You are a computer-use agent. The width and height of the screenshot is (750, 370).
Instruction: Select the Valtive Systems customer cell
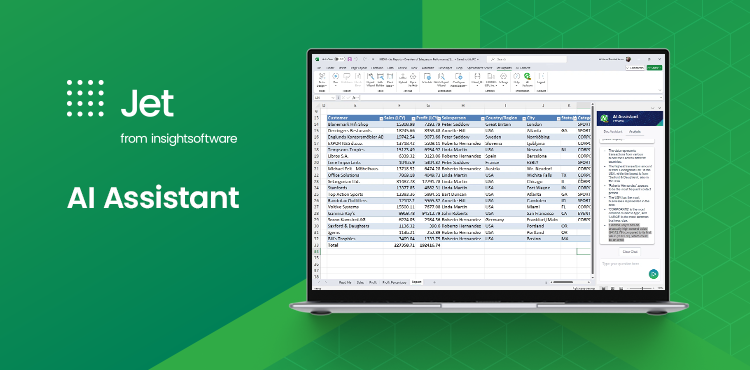pos(355,207)
